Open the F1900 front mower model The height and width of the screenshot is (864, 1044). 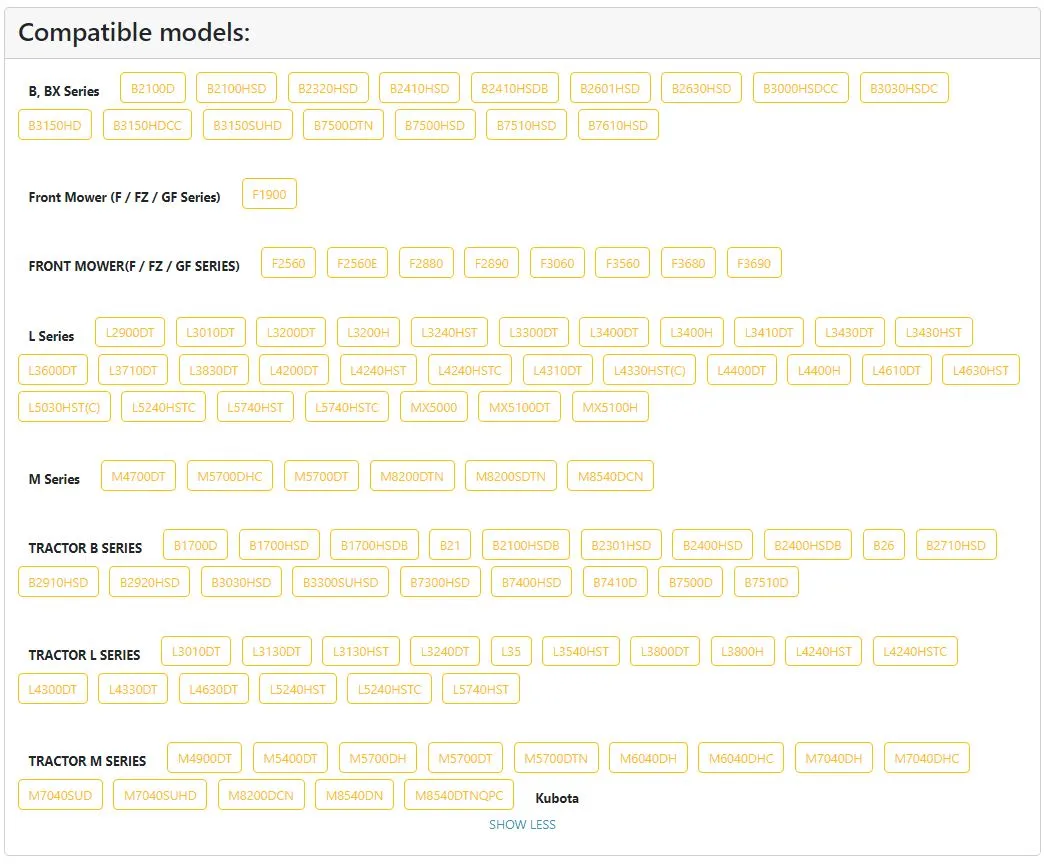tap(269, 194)
